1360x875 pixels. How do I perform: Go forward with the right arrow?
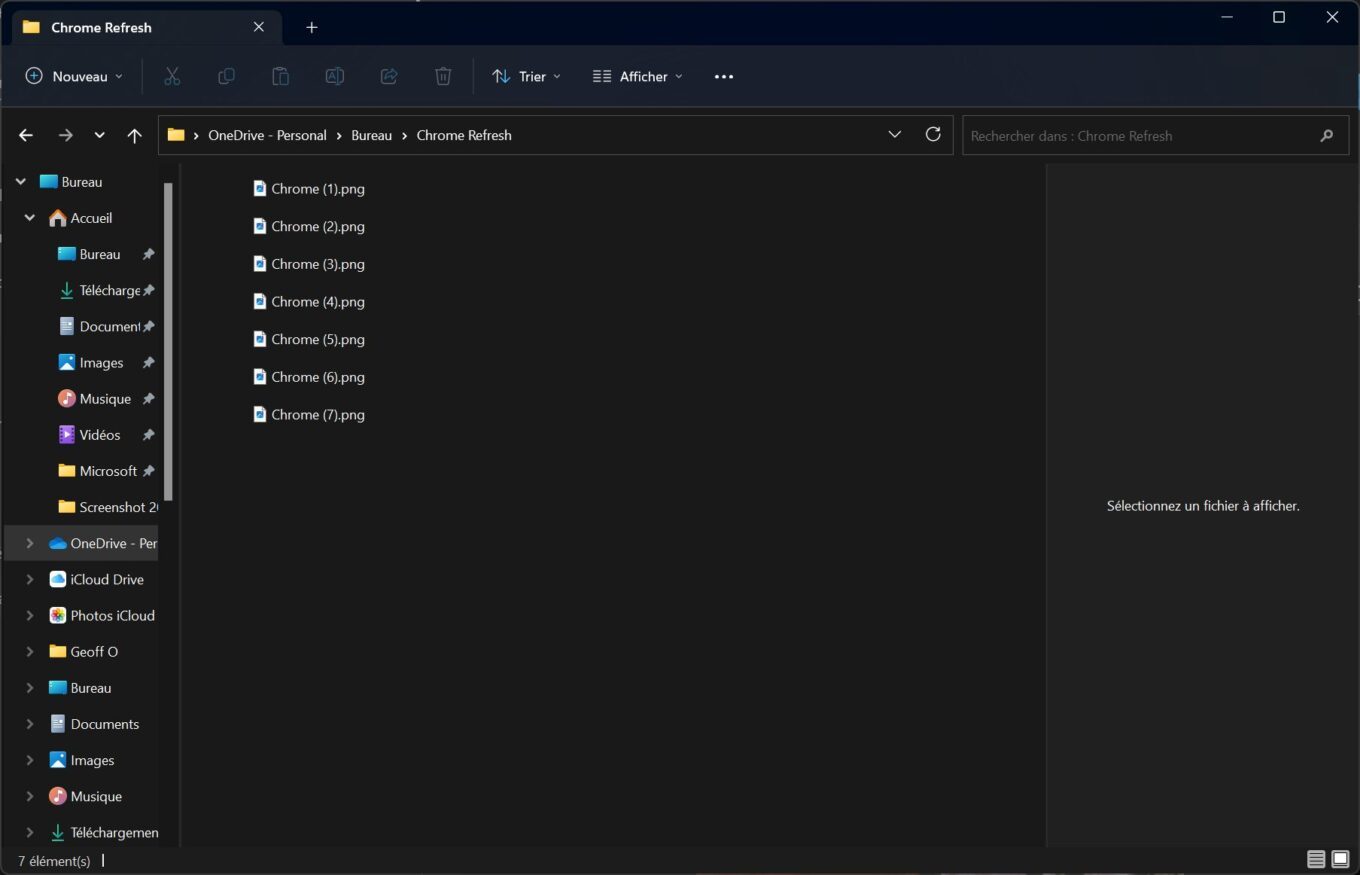pos(65,135)
